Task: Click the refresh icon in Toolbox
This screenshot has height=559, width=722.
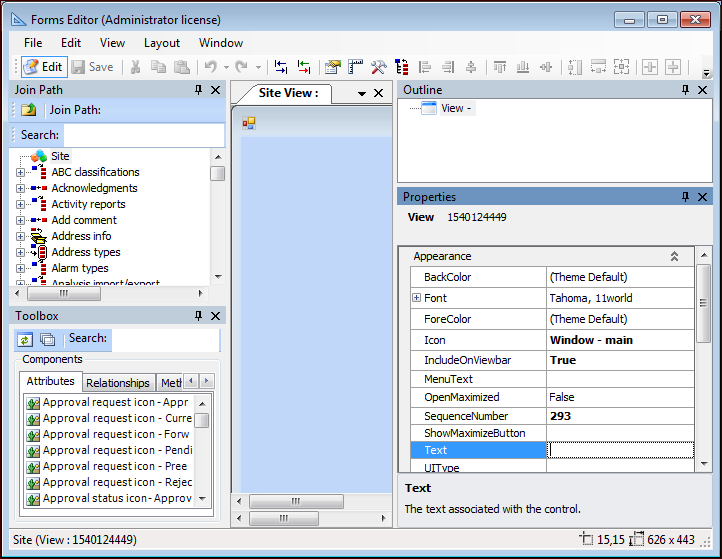Action: (x=25, y=339)
